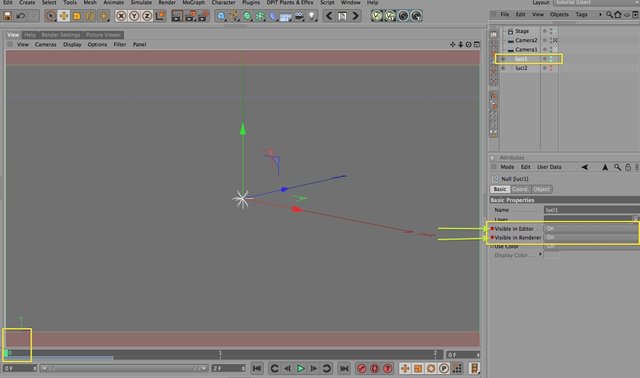Viewport: 640px width, 378px height.
Task: Select the Move tool in top toolbar
Action: tap(64, 16)
